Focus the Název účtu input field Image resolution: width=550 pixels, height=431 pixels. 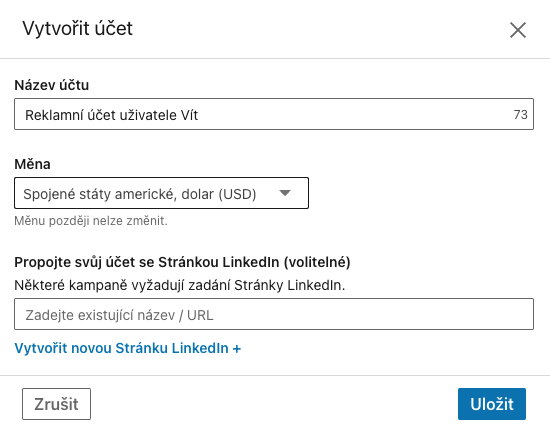pyautogui.click(x=274, y=114)
